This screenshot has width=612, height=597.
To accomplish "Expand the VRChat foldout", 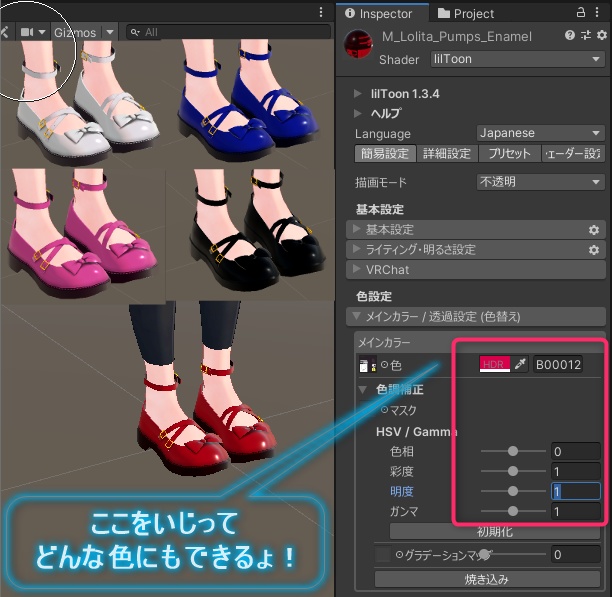I will coord(475,270).
